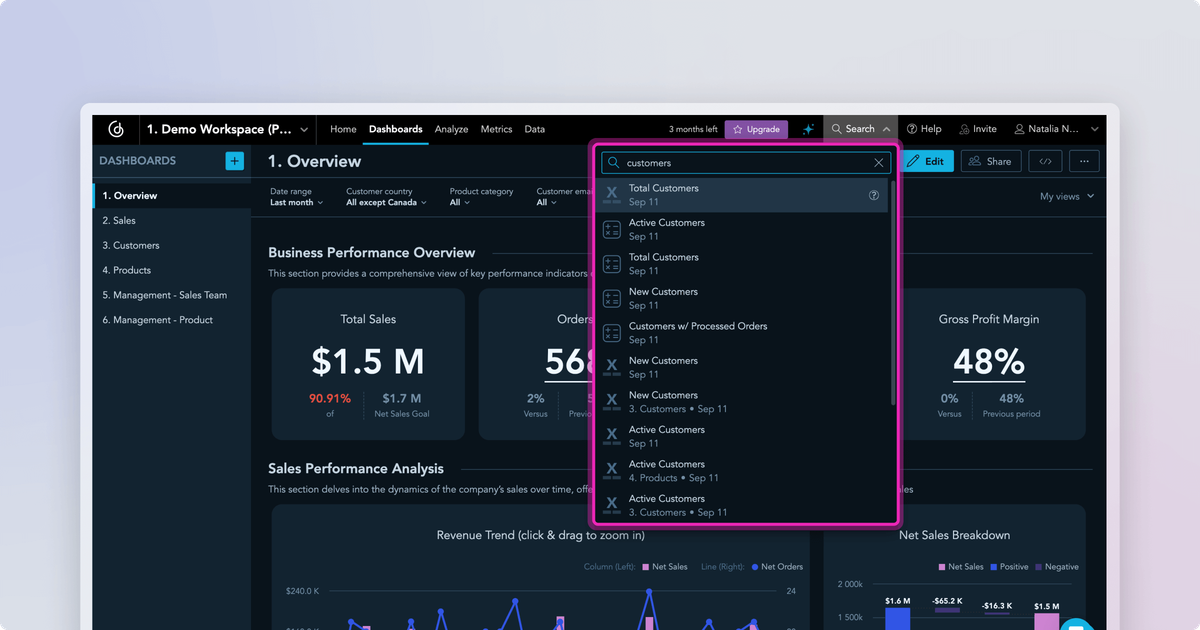
Task: Click the GoodData logo icon
Action: (115, 129)
